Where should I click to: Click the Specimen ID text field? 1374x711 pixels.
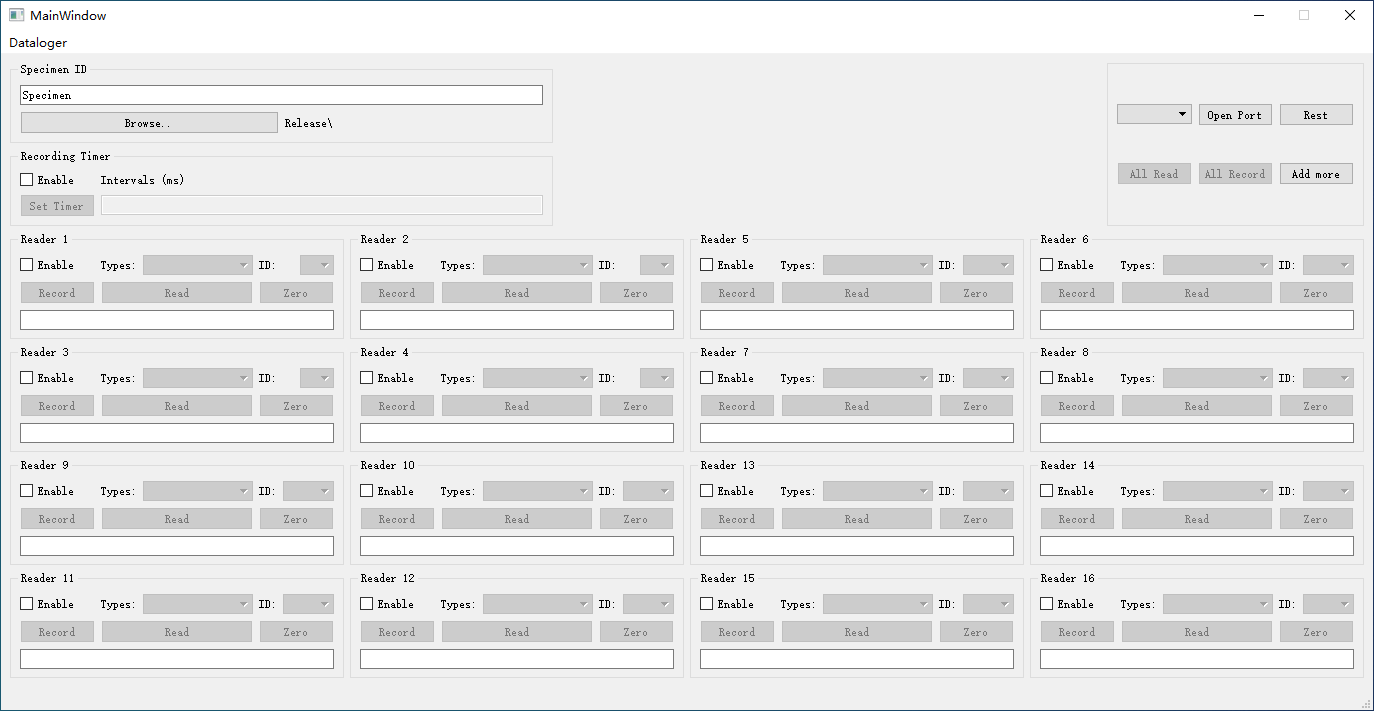[x=282, y=95]
